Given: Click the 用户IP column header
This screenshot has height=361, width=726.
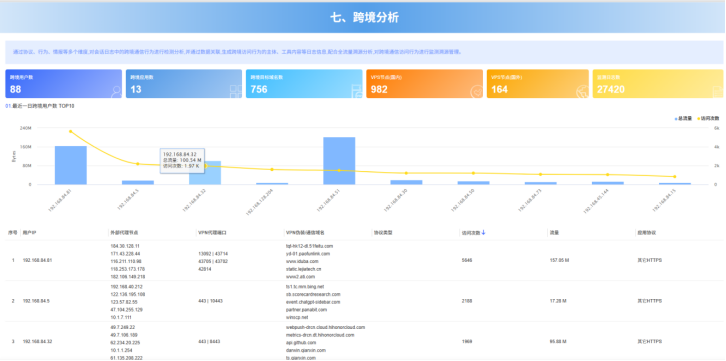Looking at the screenshot, I should pos(30,233).
